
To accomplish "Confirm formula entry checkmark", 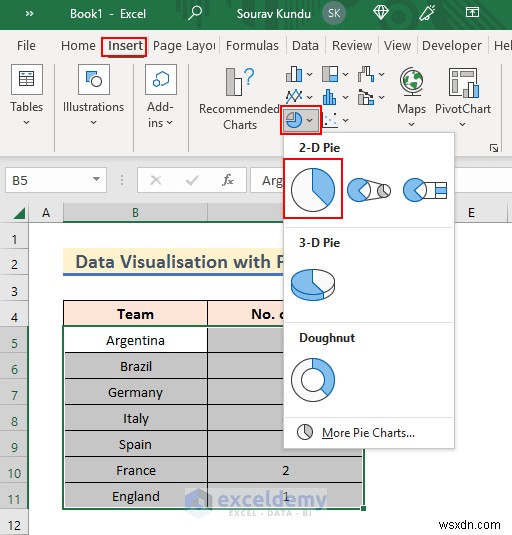I will point(192,180).
